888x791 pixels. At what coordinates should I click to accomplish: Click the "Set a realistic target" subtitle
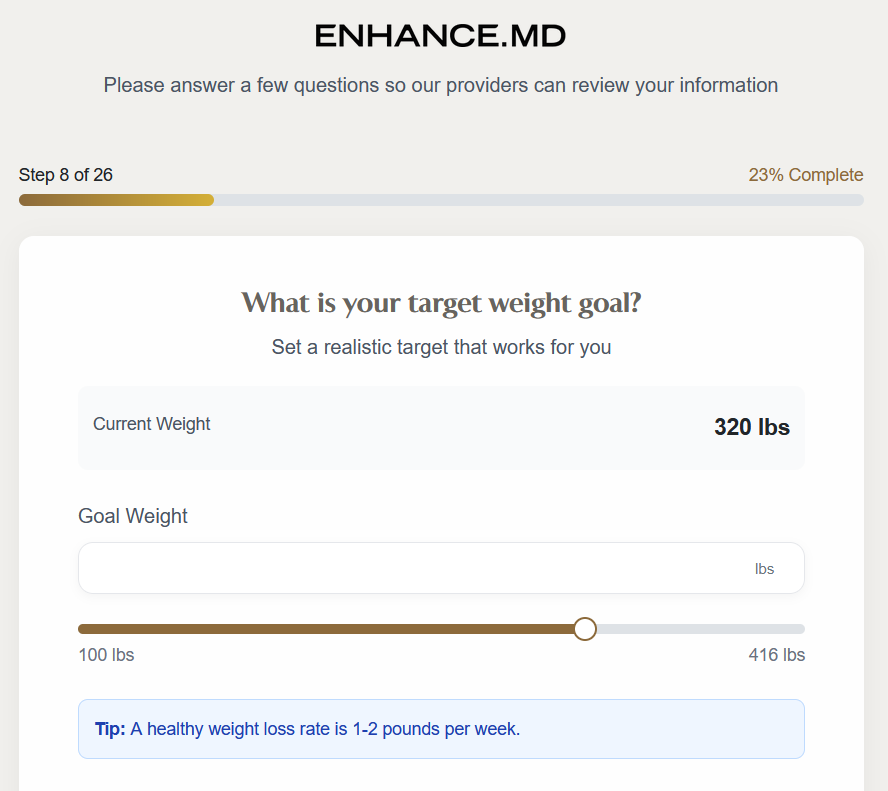(x=441, y=348)
